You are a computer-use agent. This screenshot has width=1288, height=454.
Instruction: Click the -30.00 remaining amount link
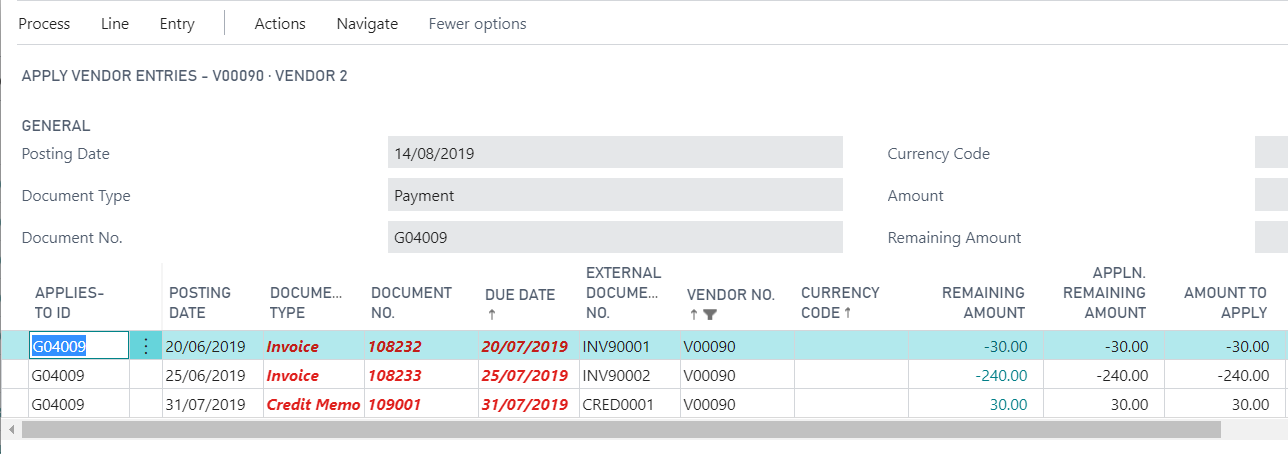[x=1005, y=347]
